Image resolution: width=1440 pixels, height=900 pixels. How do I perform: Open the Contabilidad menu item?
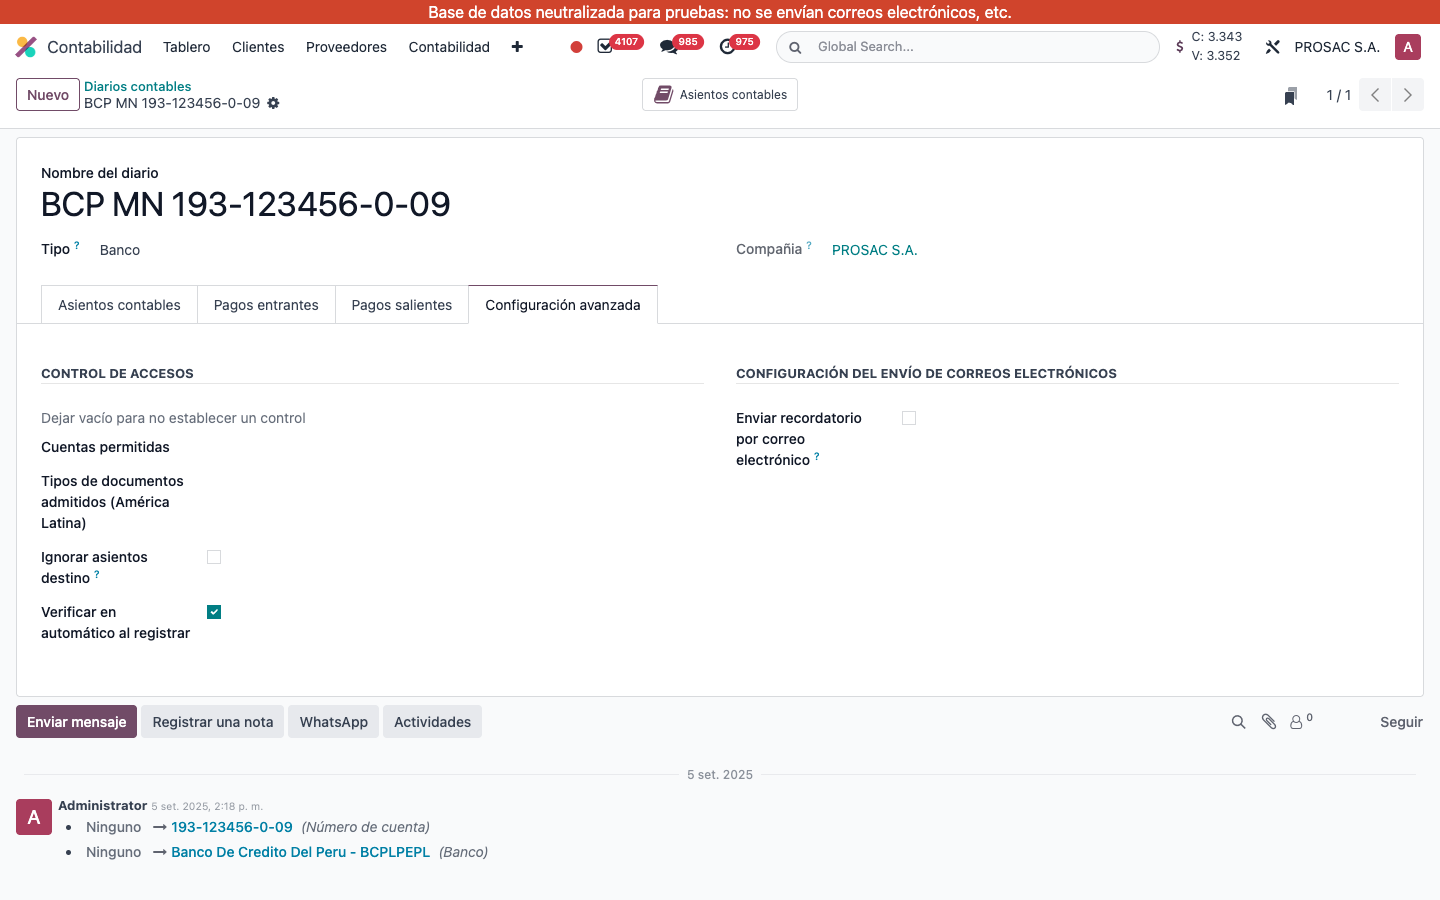pyautogui.click(x=449, y=47)
